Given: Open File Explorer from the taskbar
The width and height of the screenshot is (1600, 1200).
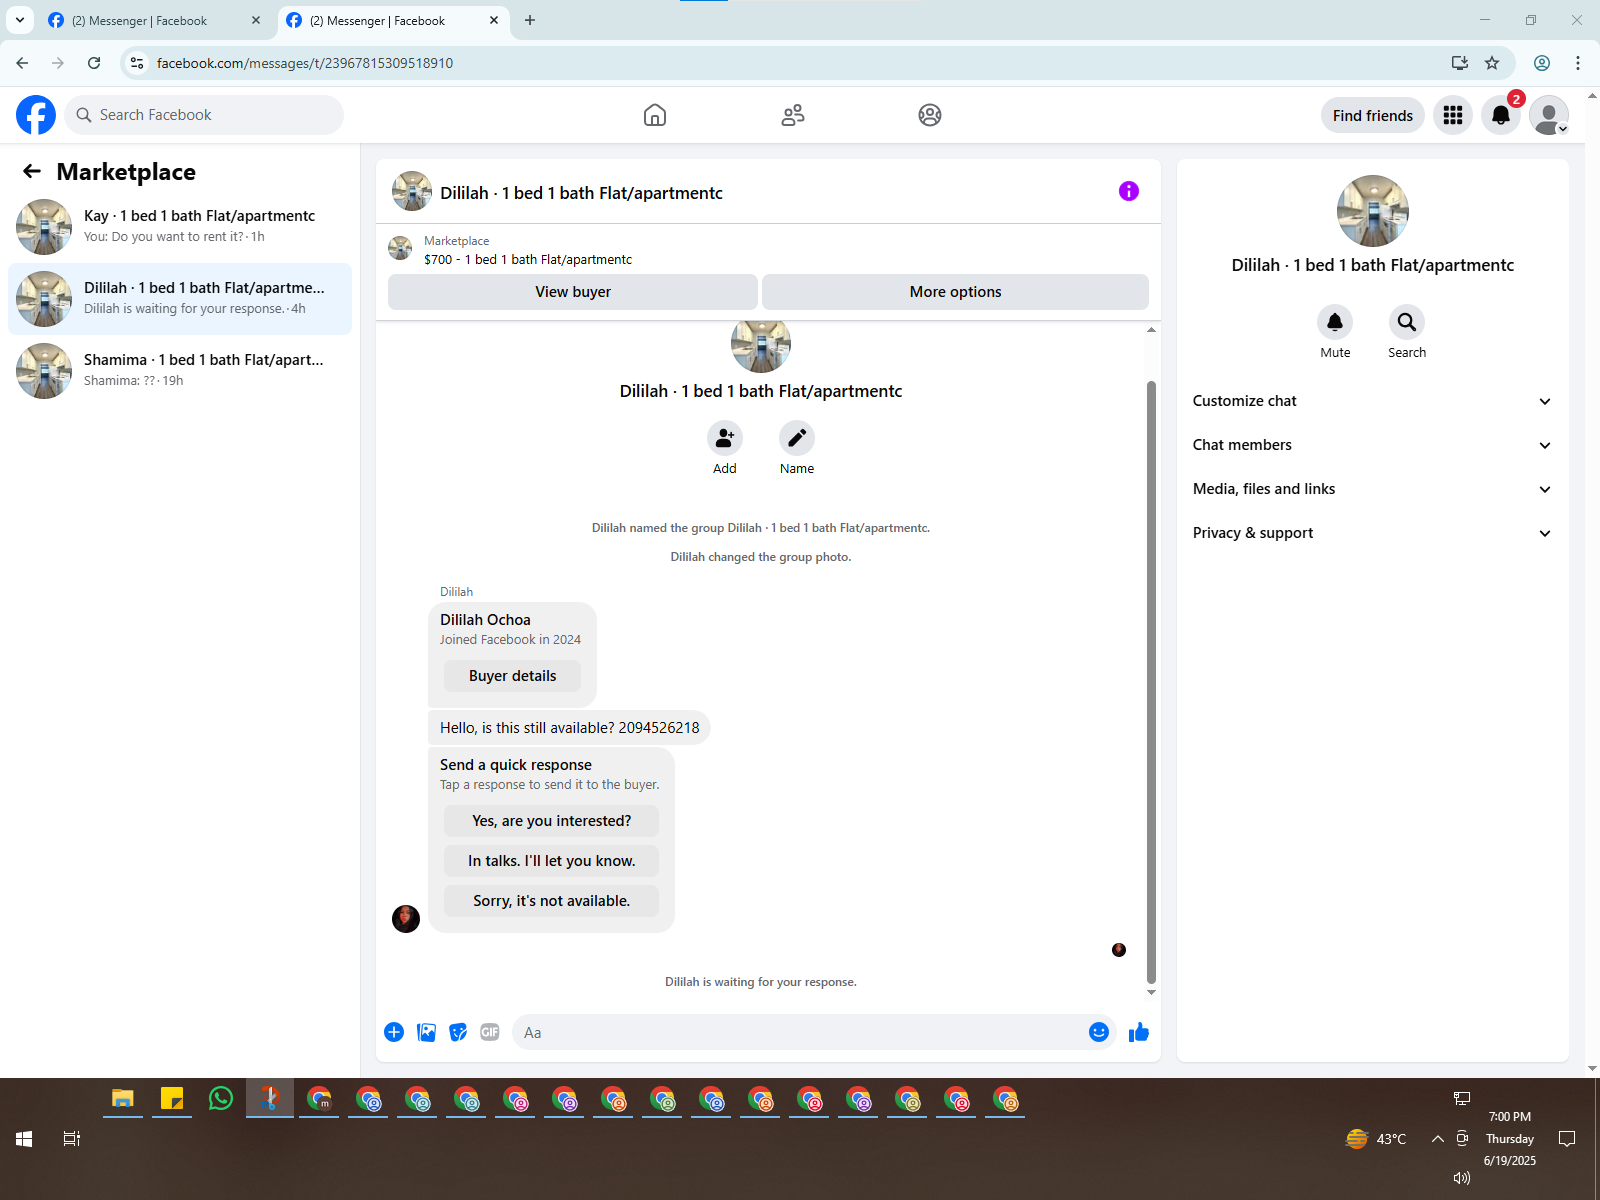Looking at the screenshot, I should [x=123, y=1099].
